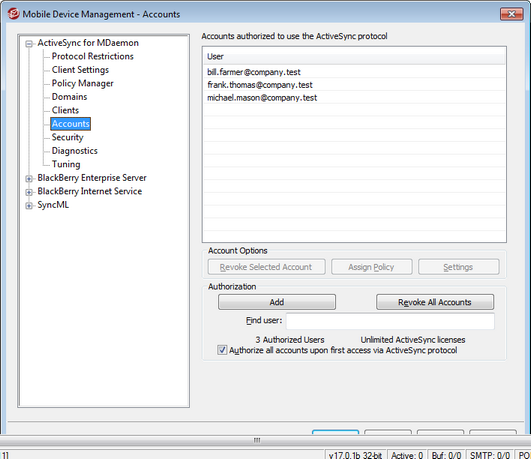
Task: Click the Add authorization button
Action: click(x=277, y=302)
